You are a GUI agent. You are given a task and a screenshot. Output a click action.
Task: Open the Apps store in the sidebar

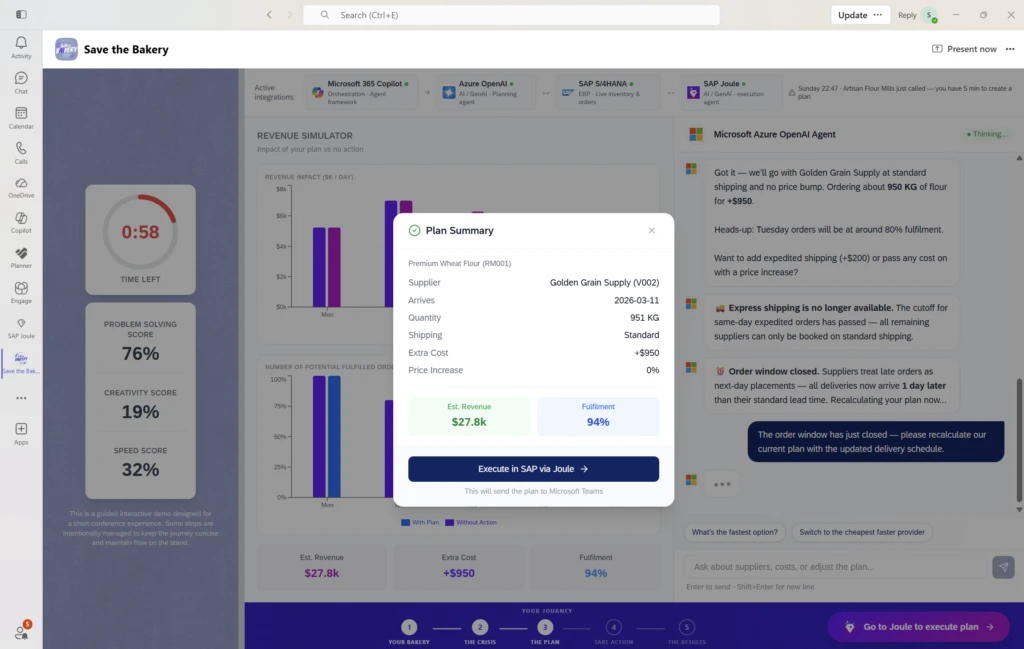point(21,434)
